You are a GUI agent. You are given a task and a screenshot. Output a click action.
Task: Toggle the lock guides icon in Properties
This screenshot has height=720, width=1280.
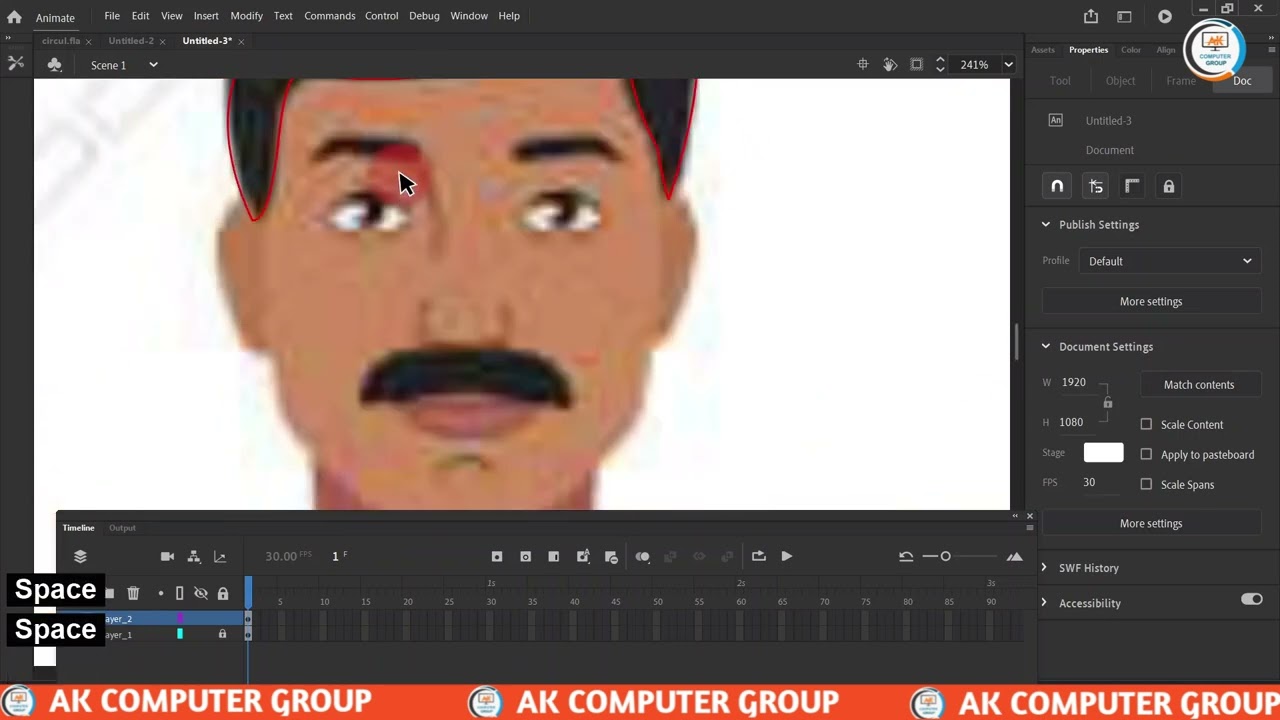[x=1168, y=186]
